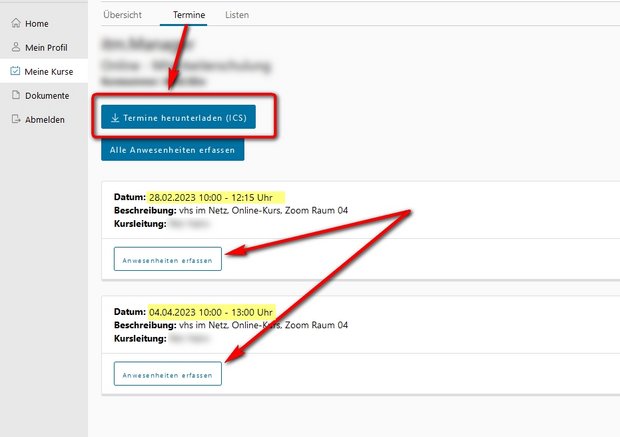
Task: Click the Meine Kurse label in sidebar
Action: click(x=49, y=71)
